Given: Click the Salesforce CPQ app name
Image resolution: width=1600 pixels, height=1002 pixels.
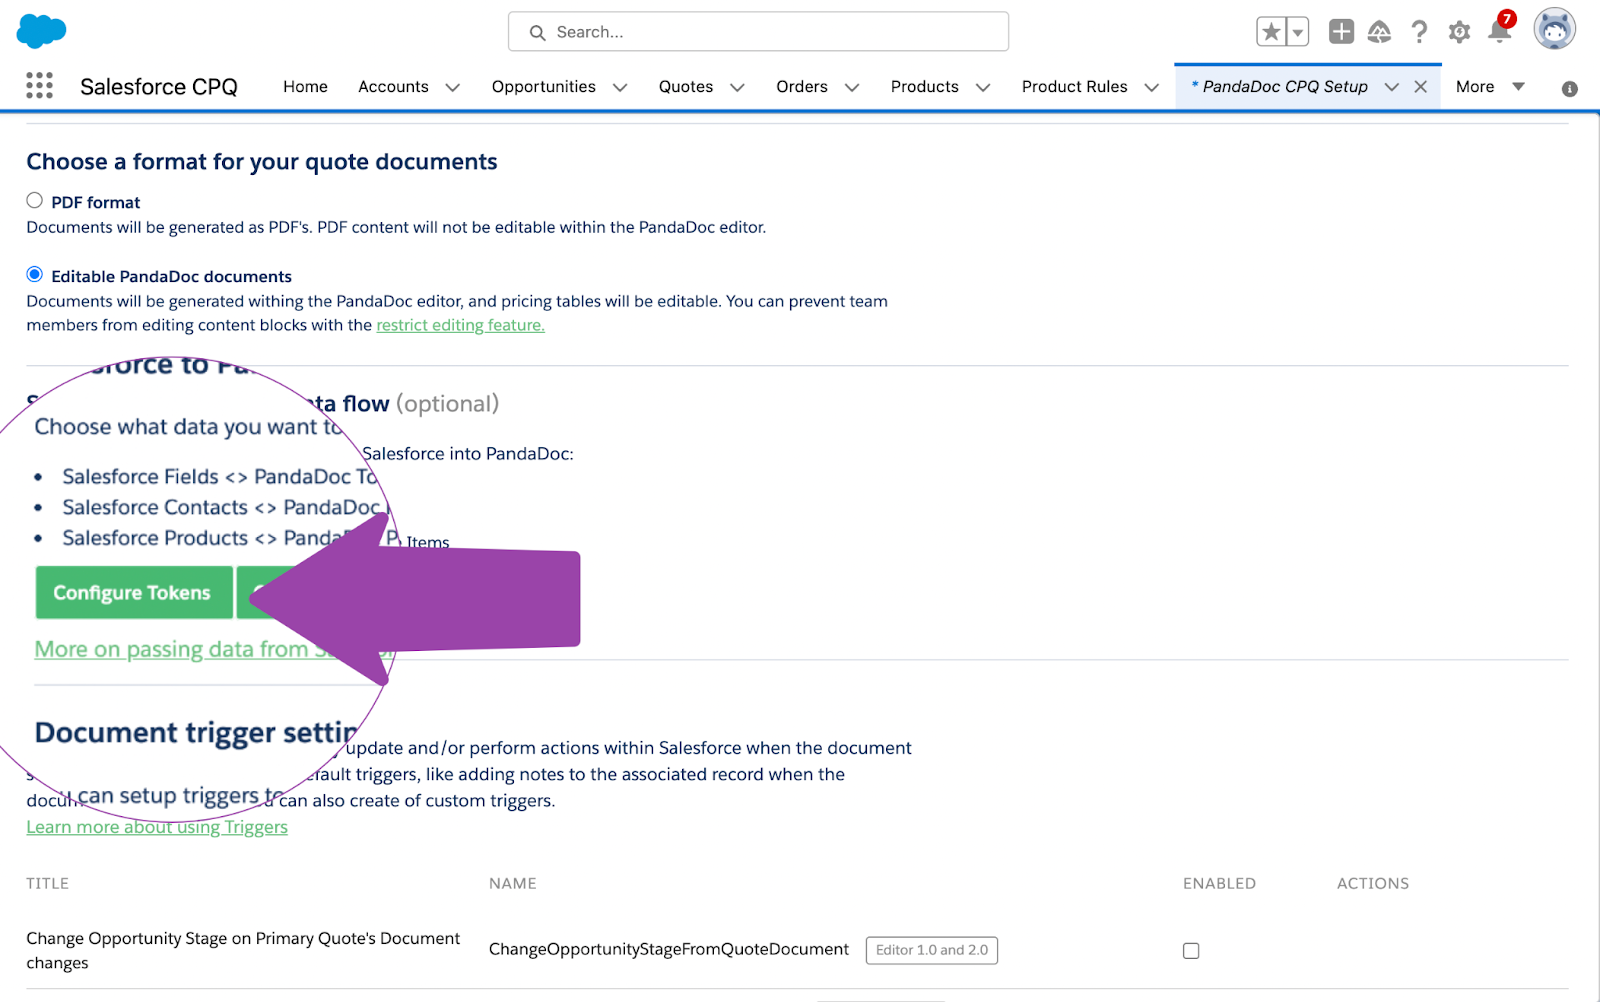Looking at the screenshot, I should (x=159, y=87).
